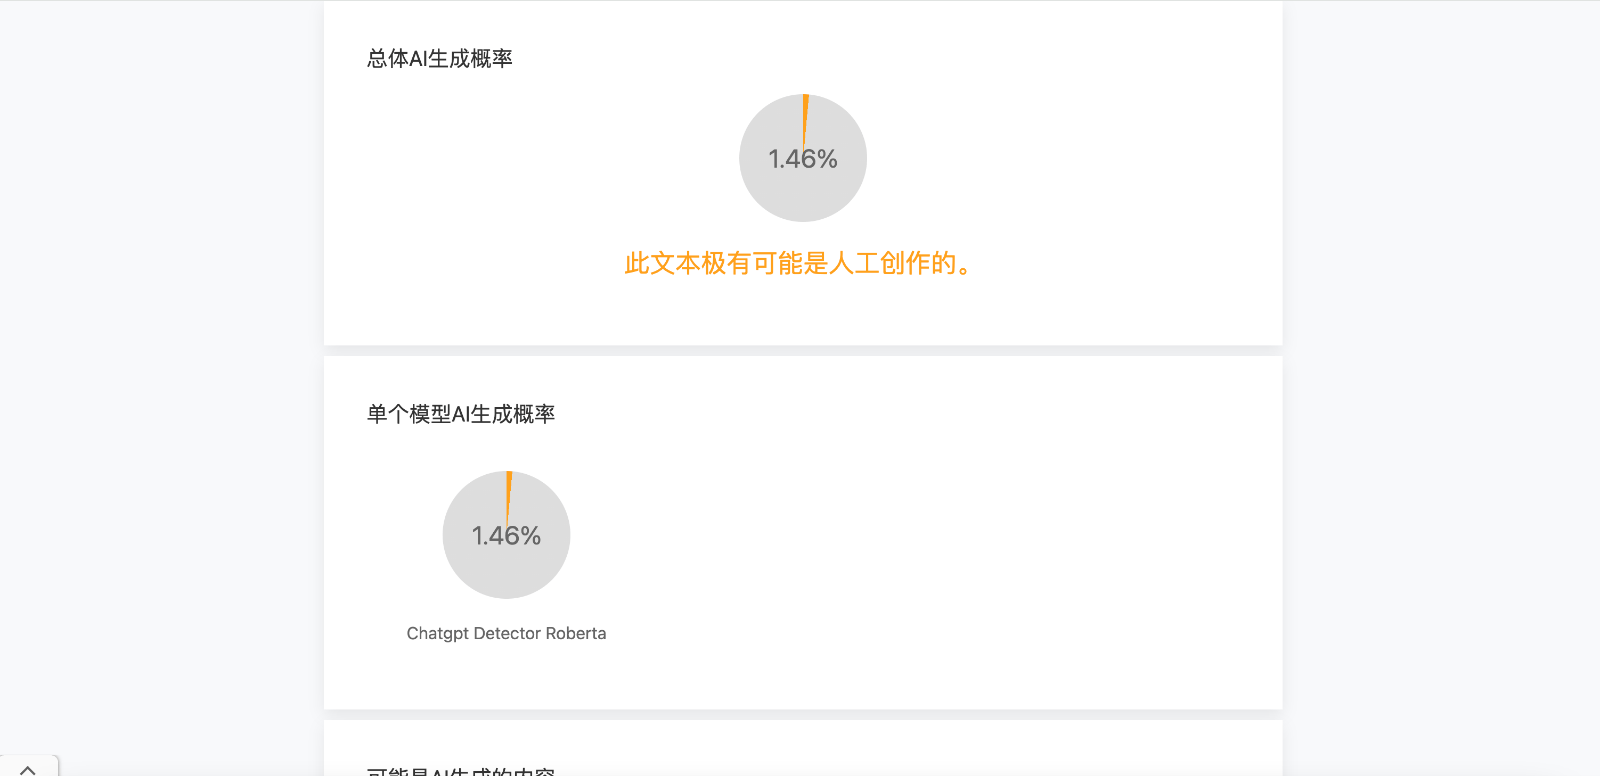Click the orange slice in Roberta detector pie
The width and height of the screenshot is (1600, 776).
(509, 487)
